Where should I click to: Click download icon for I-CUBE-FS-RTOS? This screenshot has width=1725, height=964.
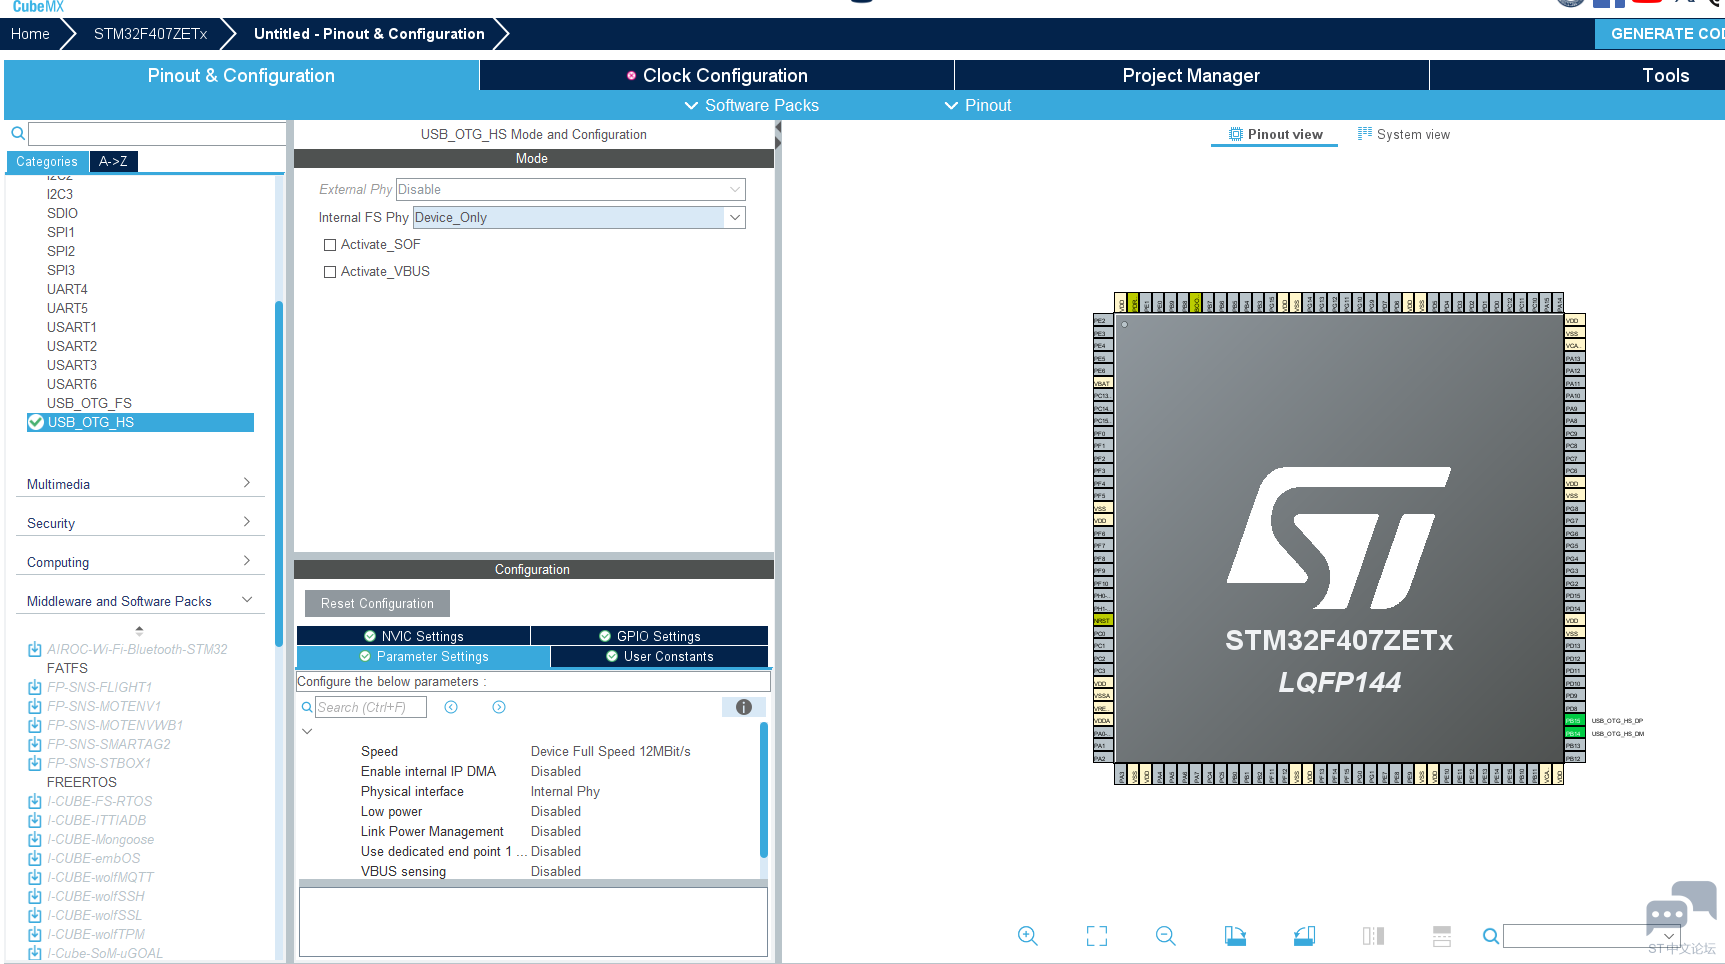(35, 801)
